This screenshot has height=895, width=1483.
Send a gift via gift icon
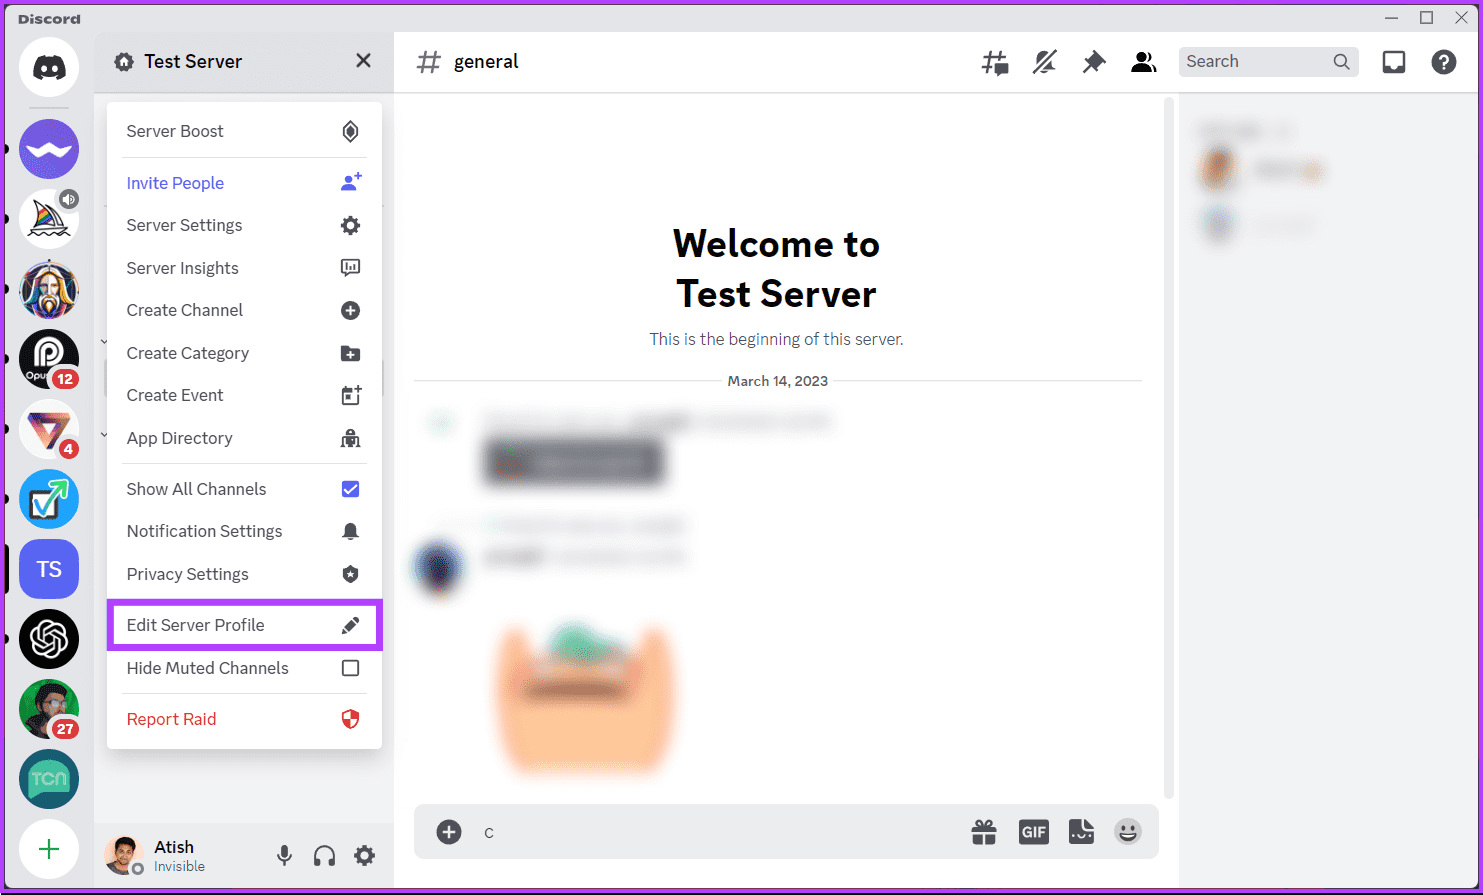(984, 832)
